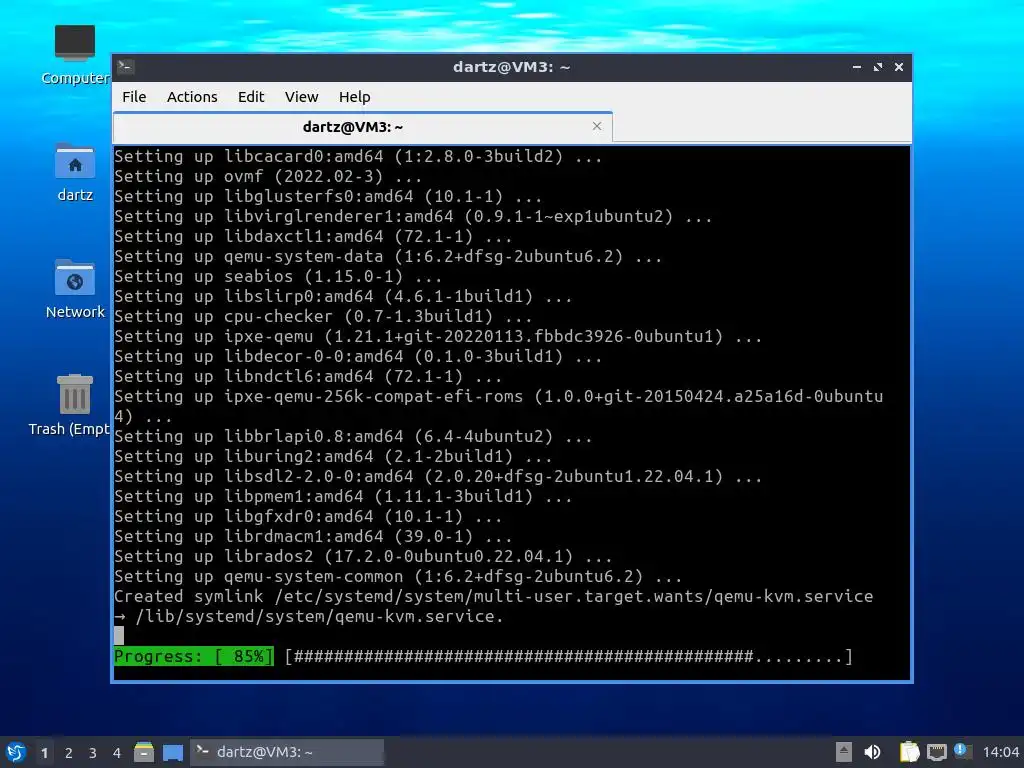1024x768 pixels.
Task: Click the hash-mark progress bar
Action: coord(569,656)
